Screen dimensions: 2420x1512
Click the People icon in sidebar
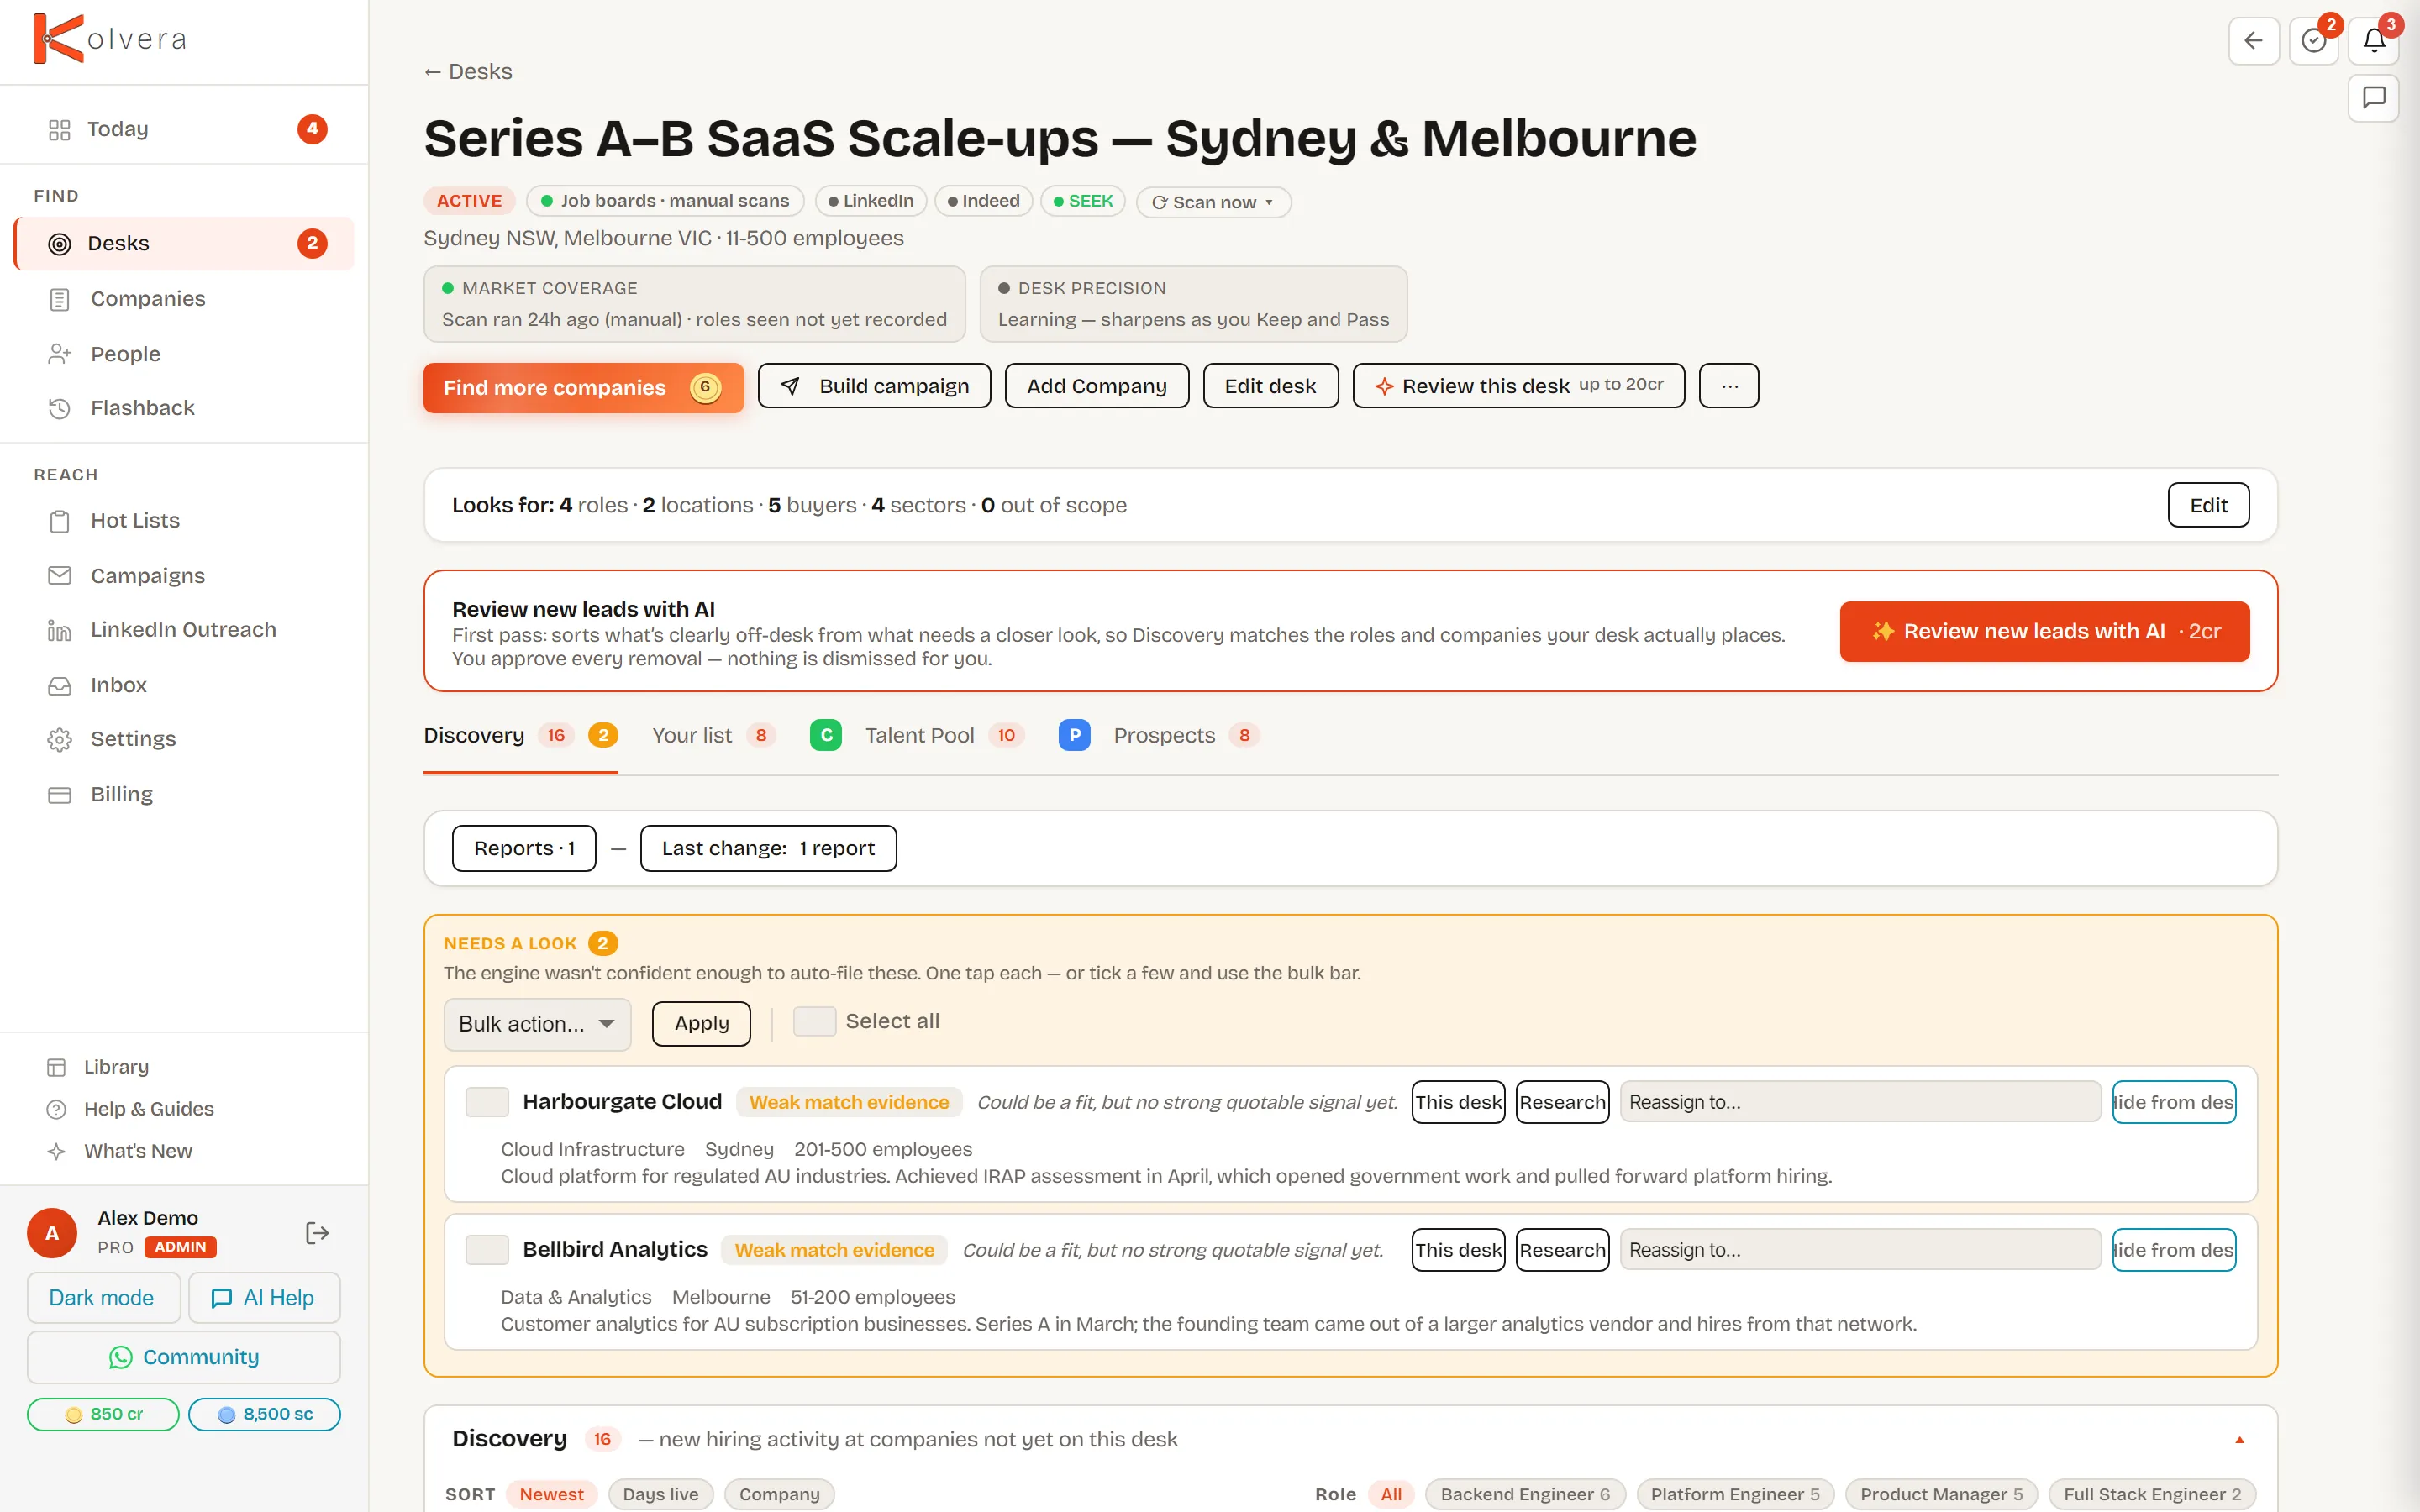pos(60,354)
